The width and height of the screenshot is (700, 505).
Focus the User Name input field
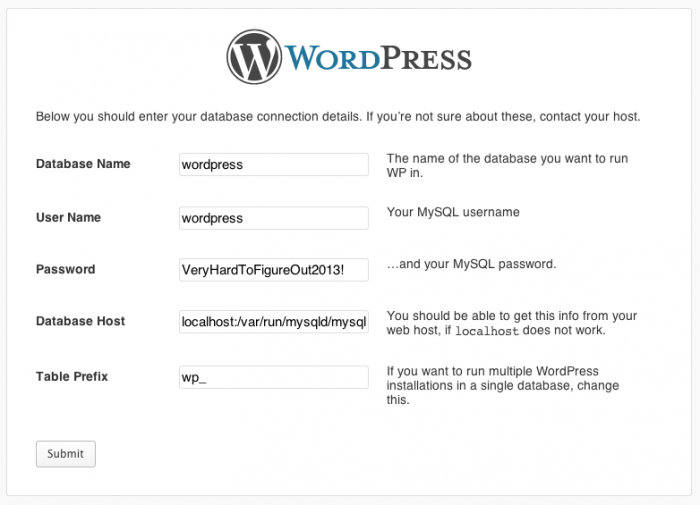tap(274, 218)
